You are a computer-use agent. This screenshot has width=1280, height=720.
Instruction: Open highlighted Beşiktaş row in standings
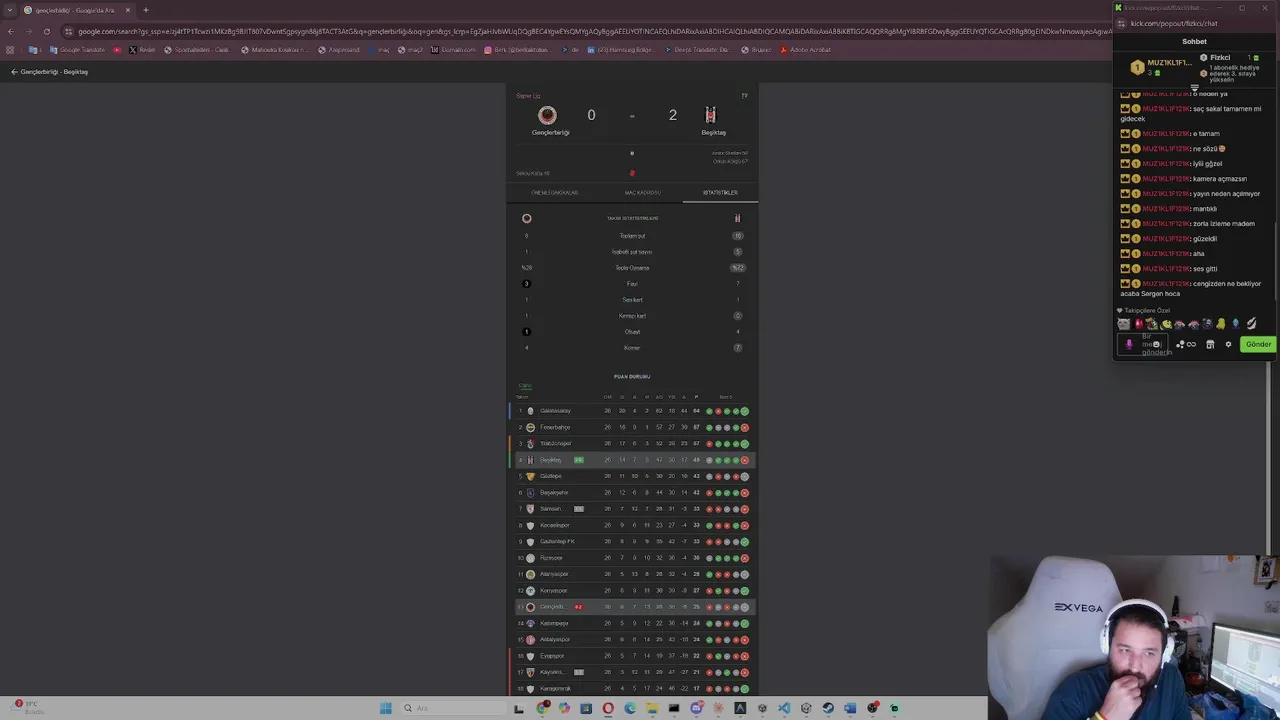point(632,460)
